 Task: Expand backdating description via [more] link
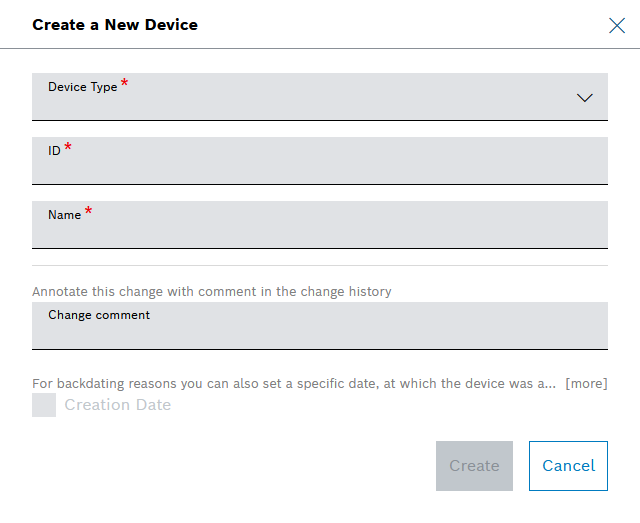click(586, 384)
